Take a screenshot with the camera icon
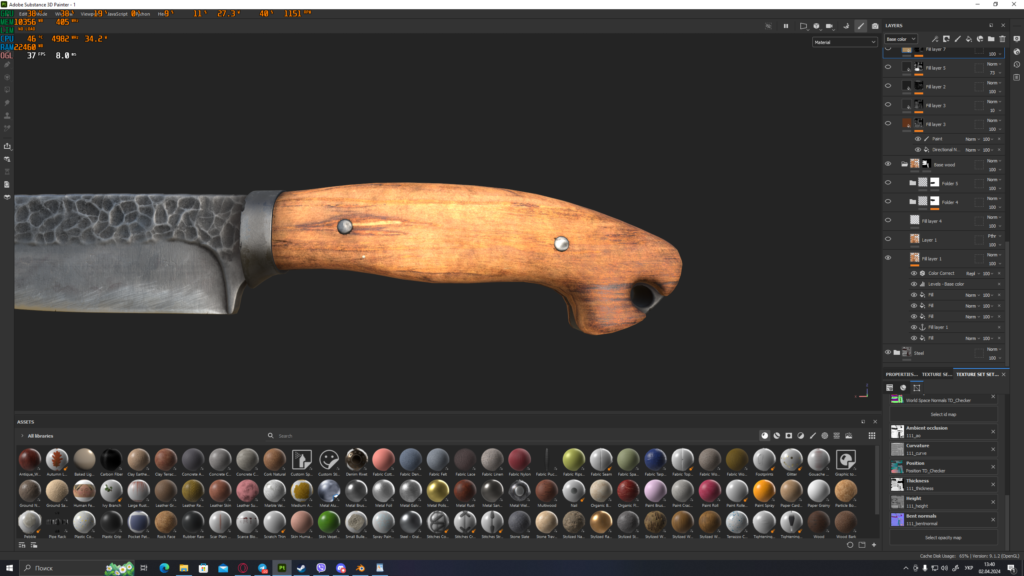Viewport: 1024px width, 576px height. [x=875, y=26]
